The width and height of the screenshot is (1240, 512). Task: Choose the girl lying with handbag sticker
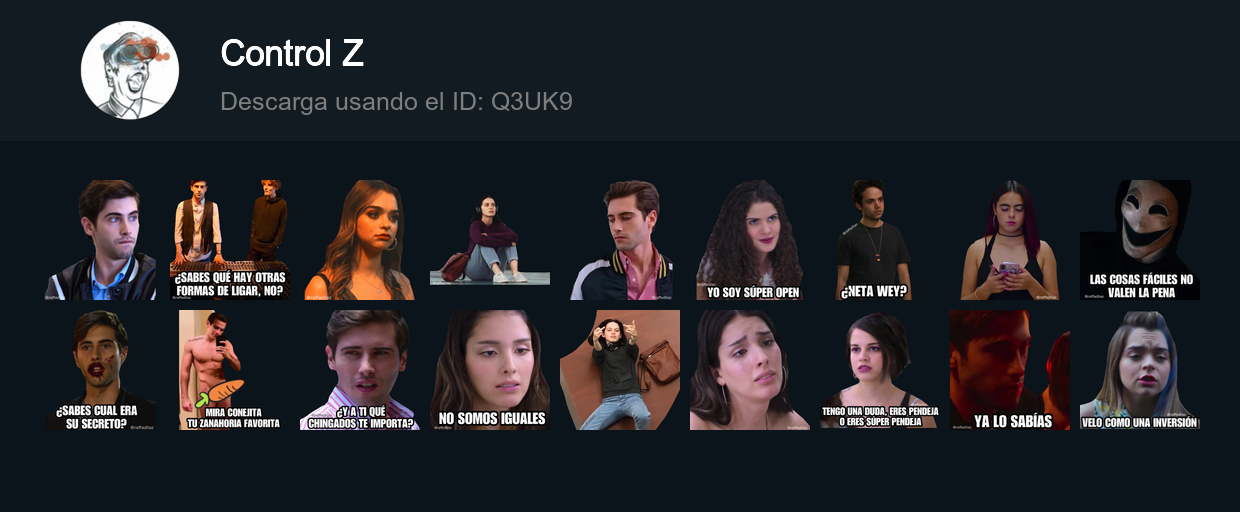click(x=620, y=370)
